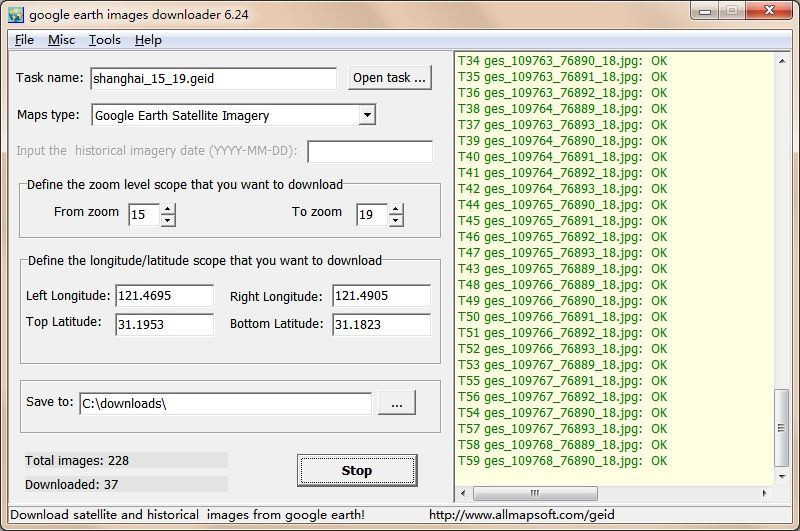
Task: Select log line T57 ges_109767_76893_18.jpg
Action: click(562, 428)
